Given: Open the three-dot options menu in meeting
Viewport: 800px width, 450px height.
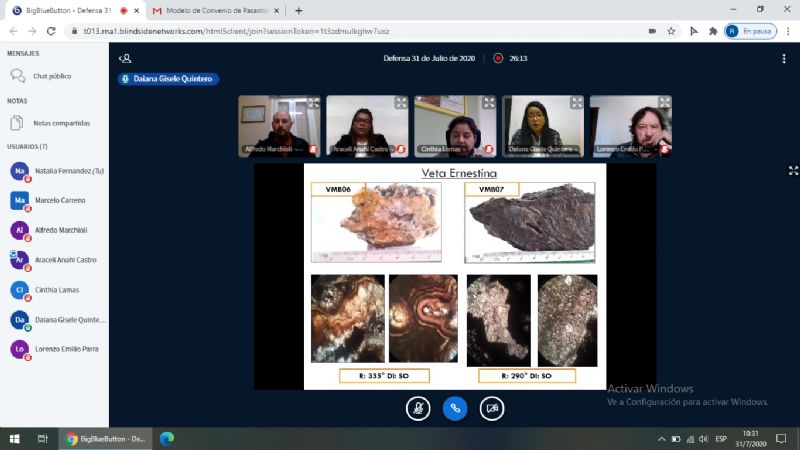Looking at the screenshot, I should (783, 59).
